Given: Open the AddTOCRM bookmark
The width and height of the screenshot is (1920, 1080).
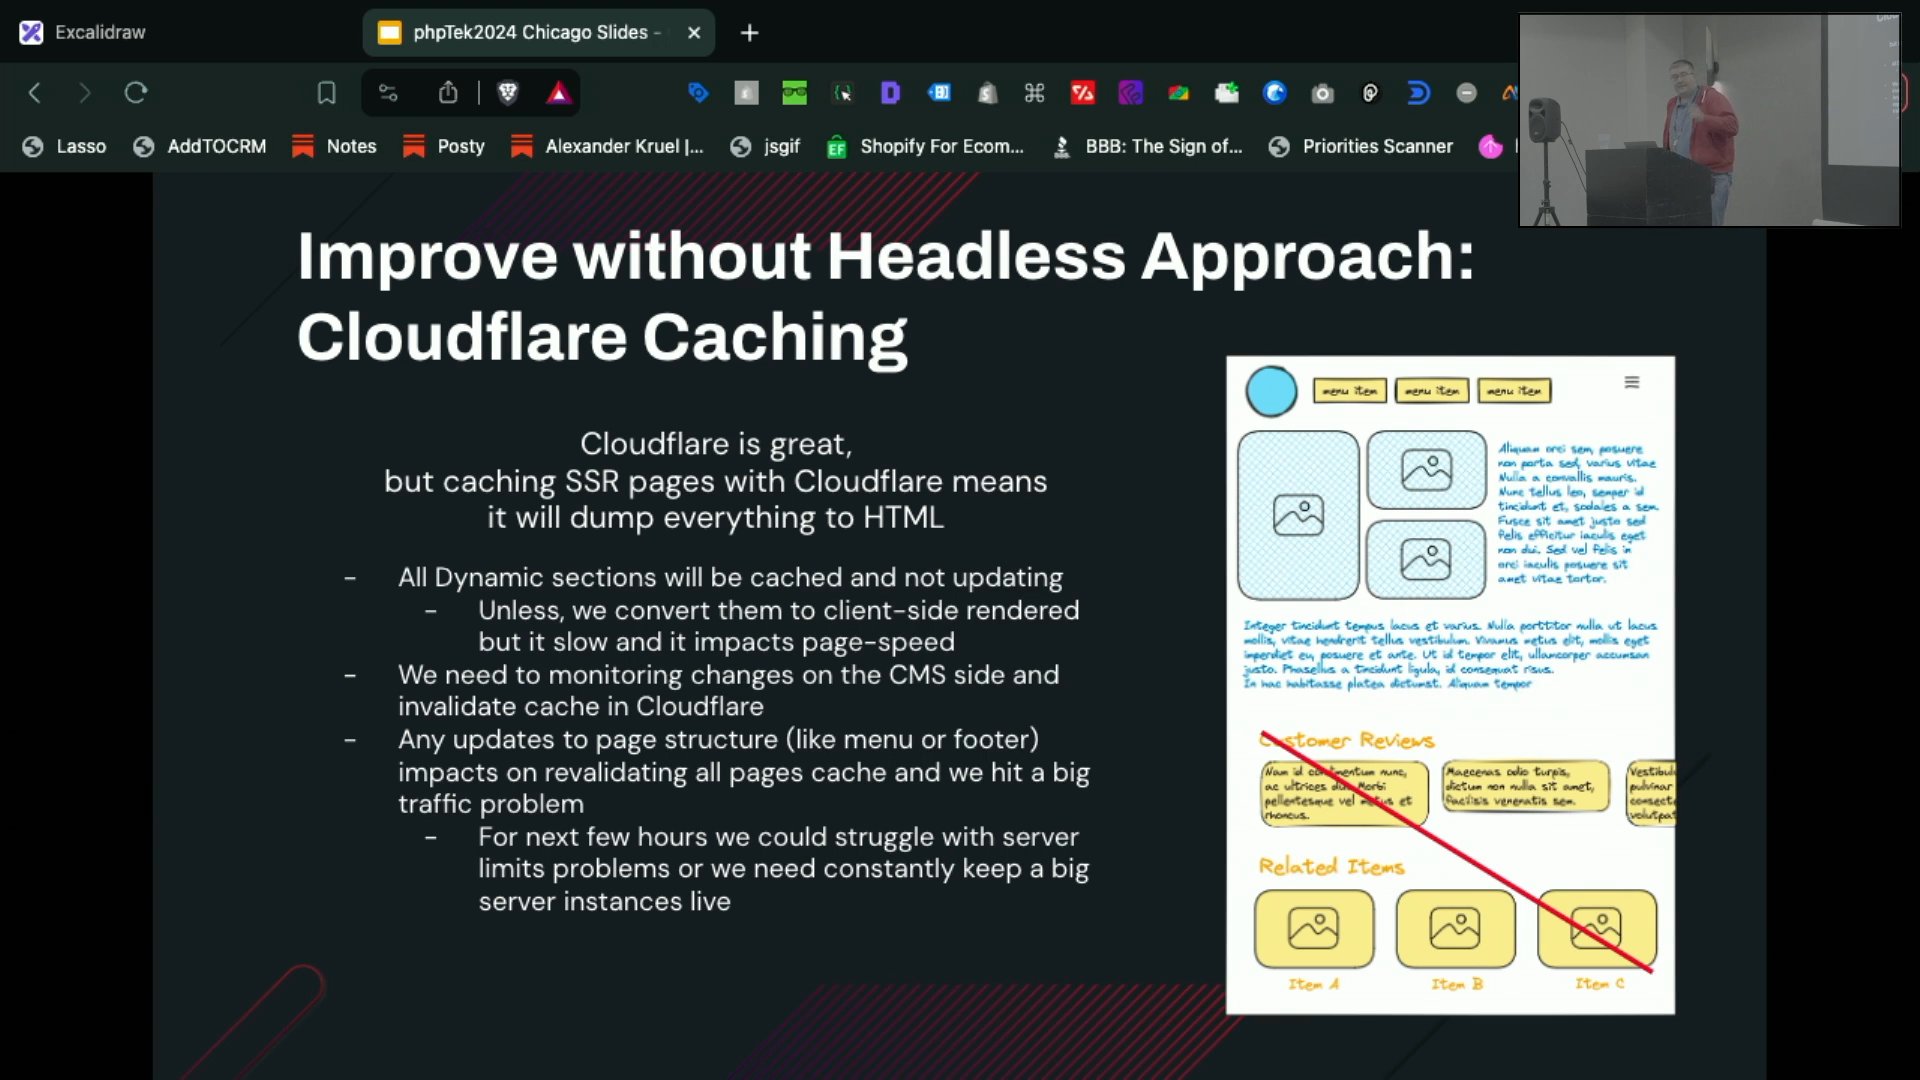Looking at the screenshot, I should pos(200,147).
